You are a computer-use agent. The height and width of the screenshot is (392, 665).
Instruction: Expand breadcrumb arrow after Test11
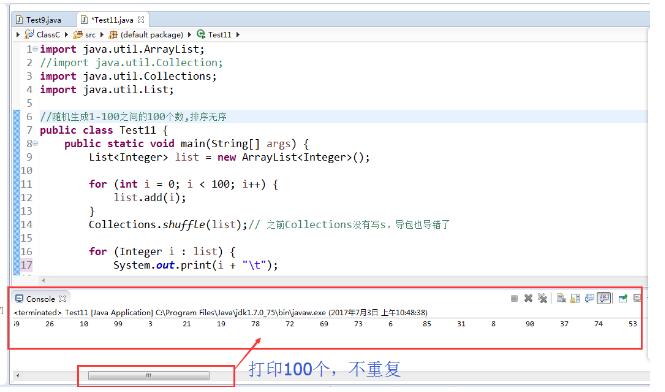pos(238,35)
